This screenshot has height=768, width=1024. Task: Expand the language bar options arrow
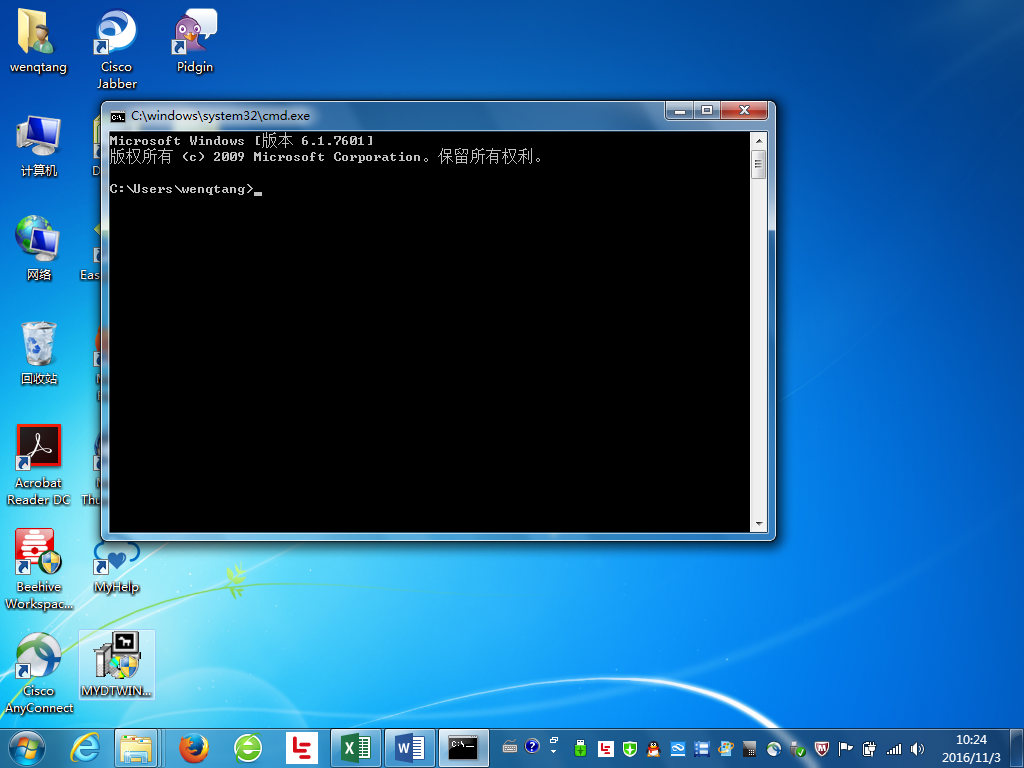[553, 752]
